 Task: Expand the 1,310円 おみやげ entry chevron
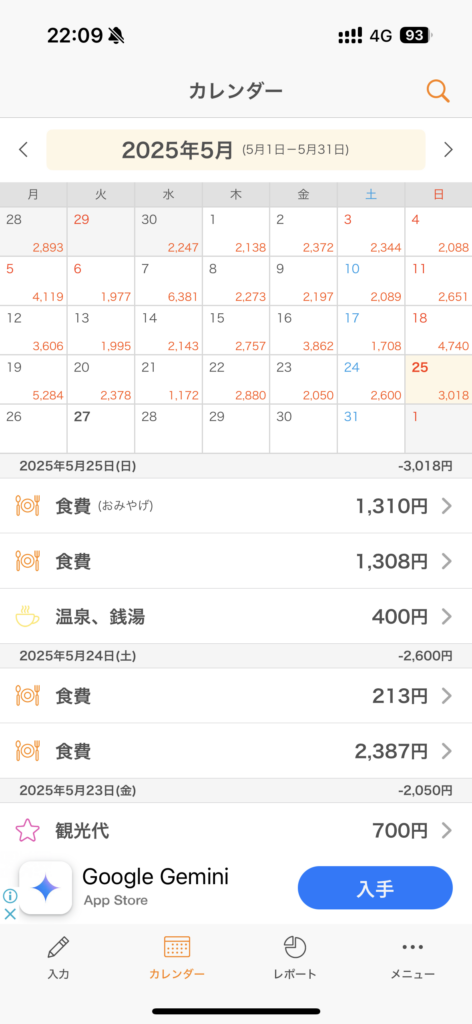[x=447, y=506]
